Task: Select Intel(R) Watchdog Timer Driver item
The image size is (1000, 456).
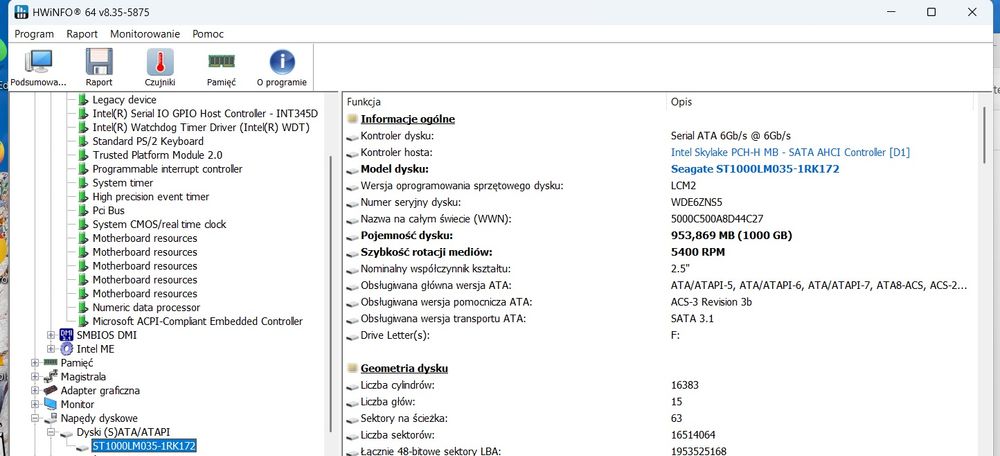Action: coord(201,127)
